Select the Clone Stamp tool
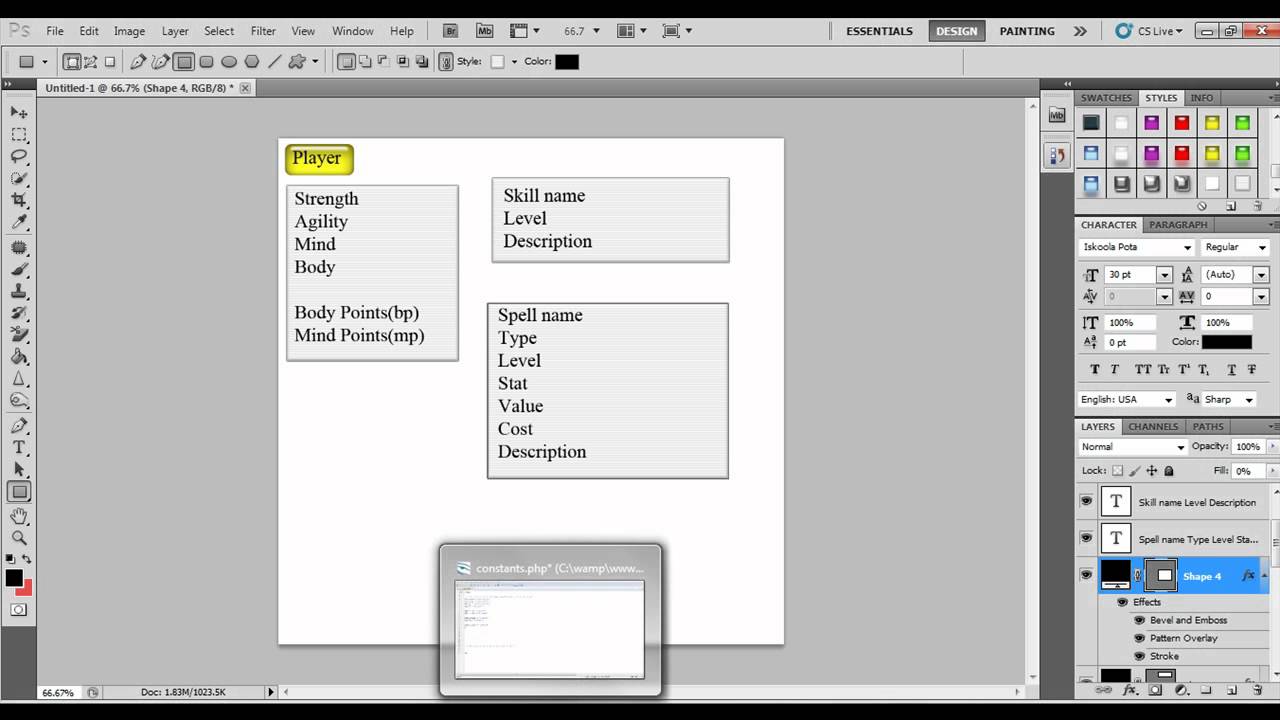This screenshot has height=720, width=1280. (x=19, y=291)
